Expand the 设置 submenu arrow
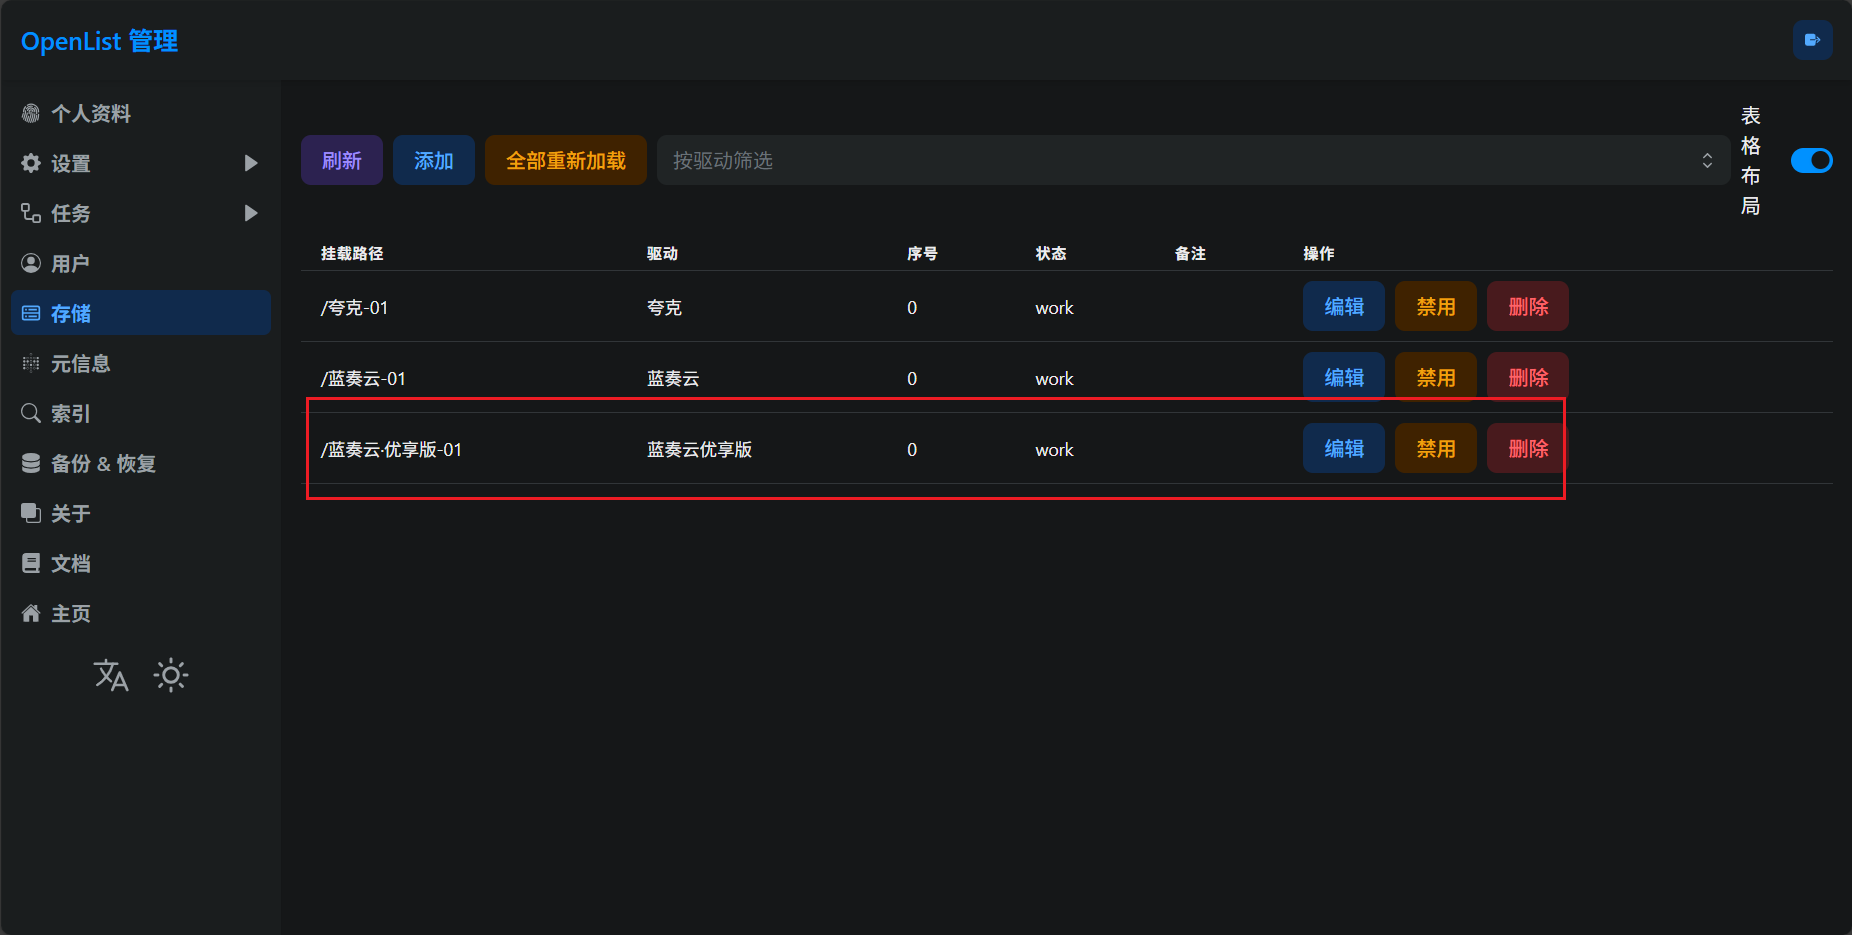This screenshot has height=935, width=1852. point(251,163)
